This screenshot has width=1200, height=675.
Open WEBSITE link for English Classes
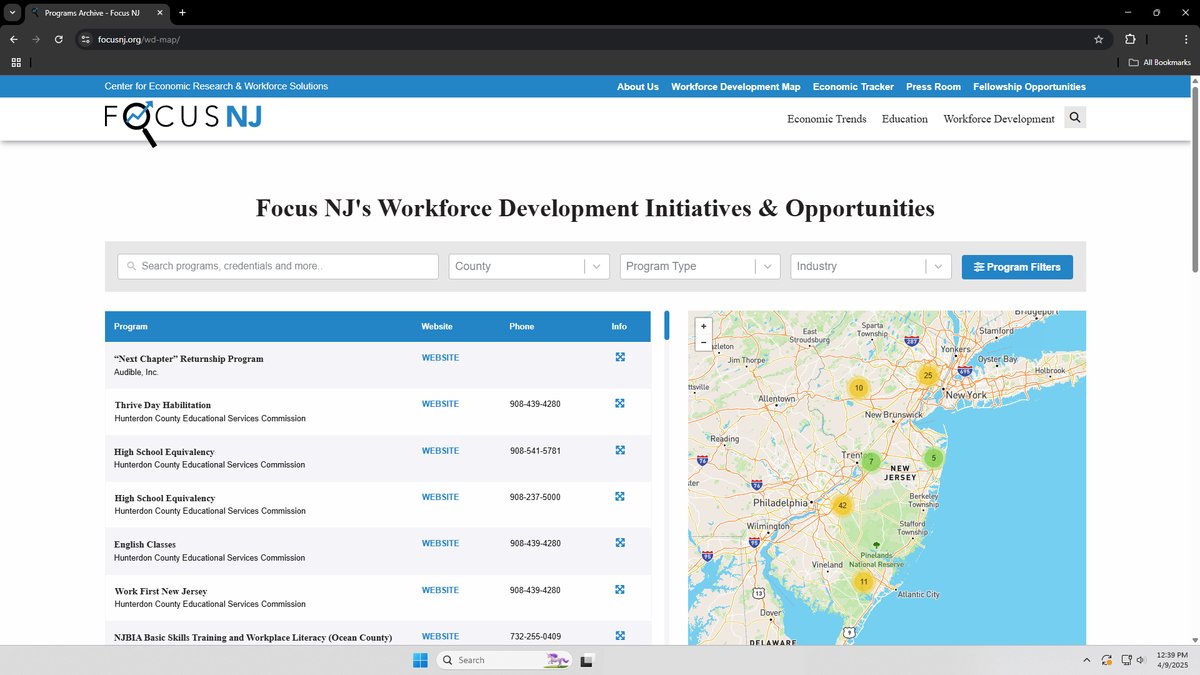pyautogui.click(x=440, y=544)
